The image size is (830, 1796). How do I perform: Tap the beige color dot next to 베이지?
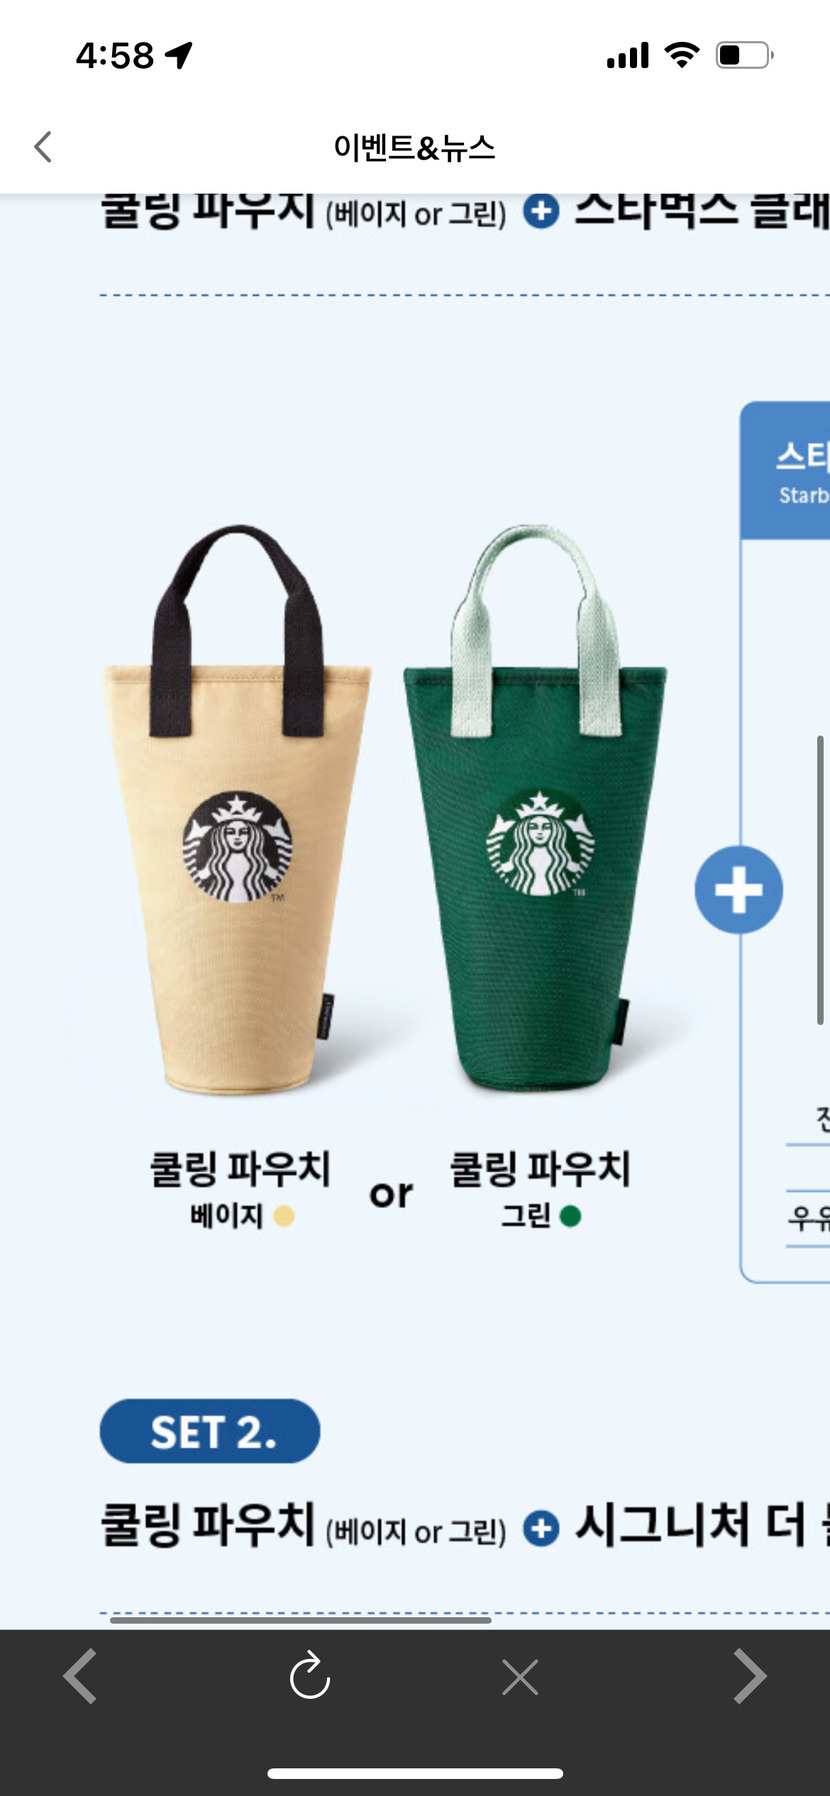coord(284,1216)
